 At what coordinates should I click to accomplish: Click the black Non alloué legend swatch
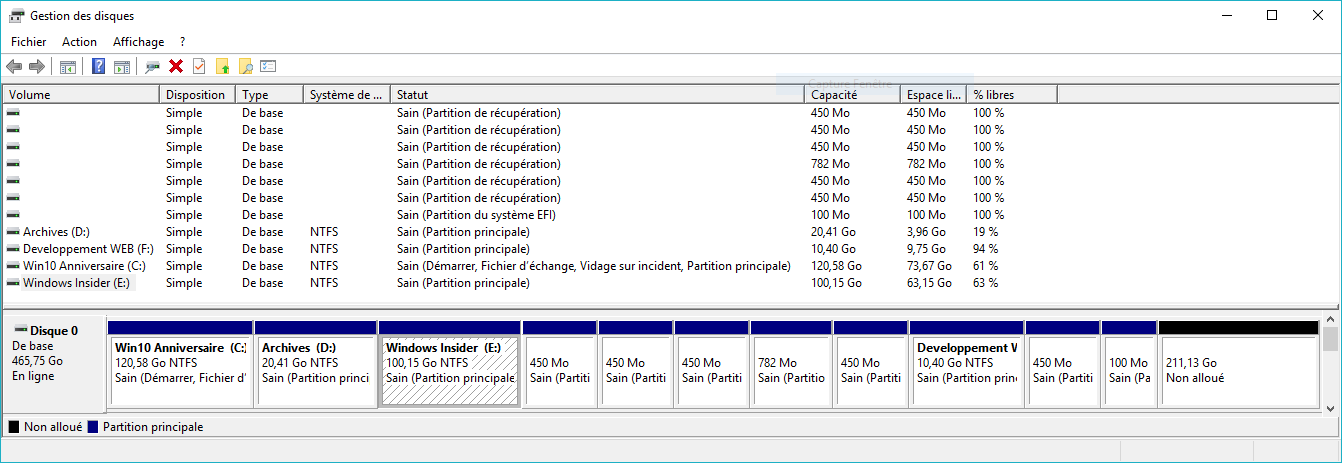pos(14,427)
